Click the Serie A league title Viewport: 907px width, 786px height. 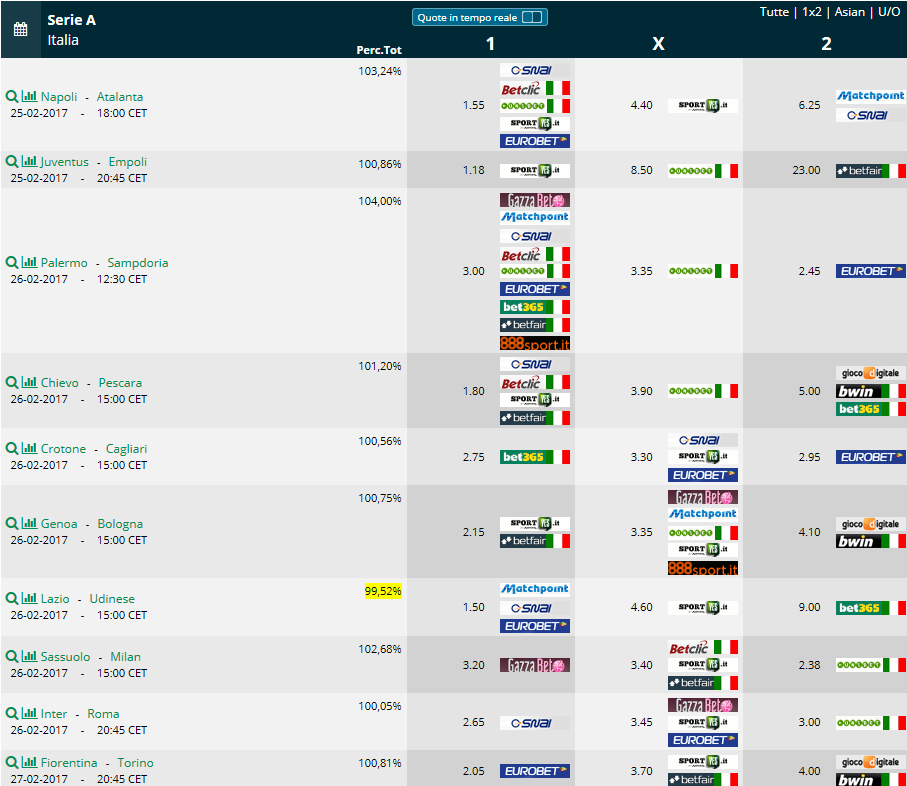(x=72, y=20)
